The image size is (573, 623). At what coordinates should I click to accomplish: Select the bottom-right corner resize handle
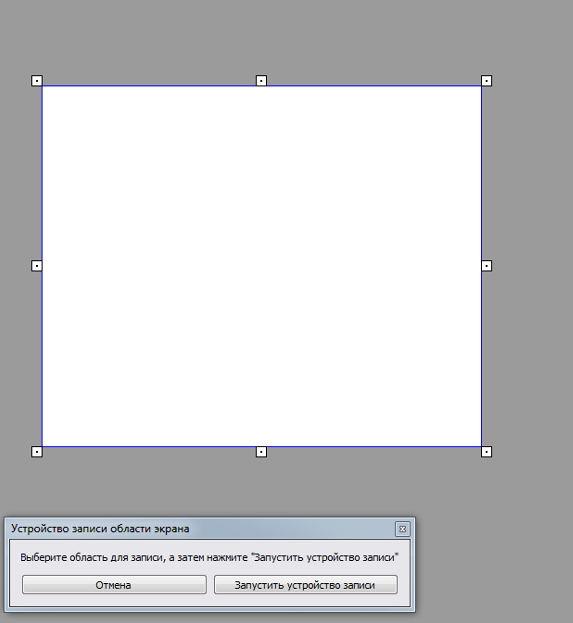point(486,452)
